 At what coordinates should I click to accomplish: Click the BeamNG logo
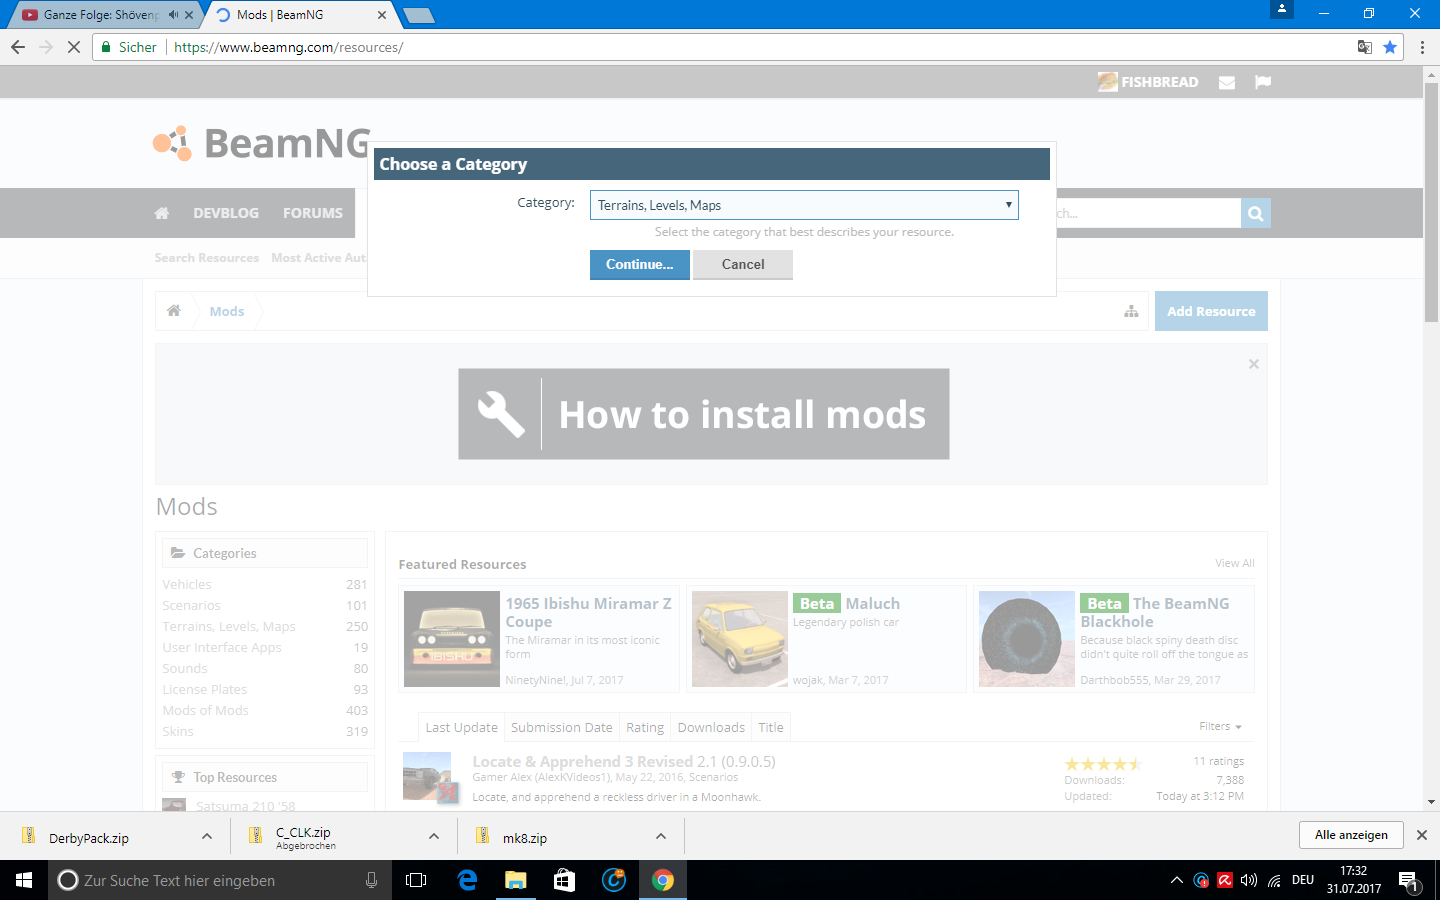click(x=262, y=143)
